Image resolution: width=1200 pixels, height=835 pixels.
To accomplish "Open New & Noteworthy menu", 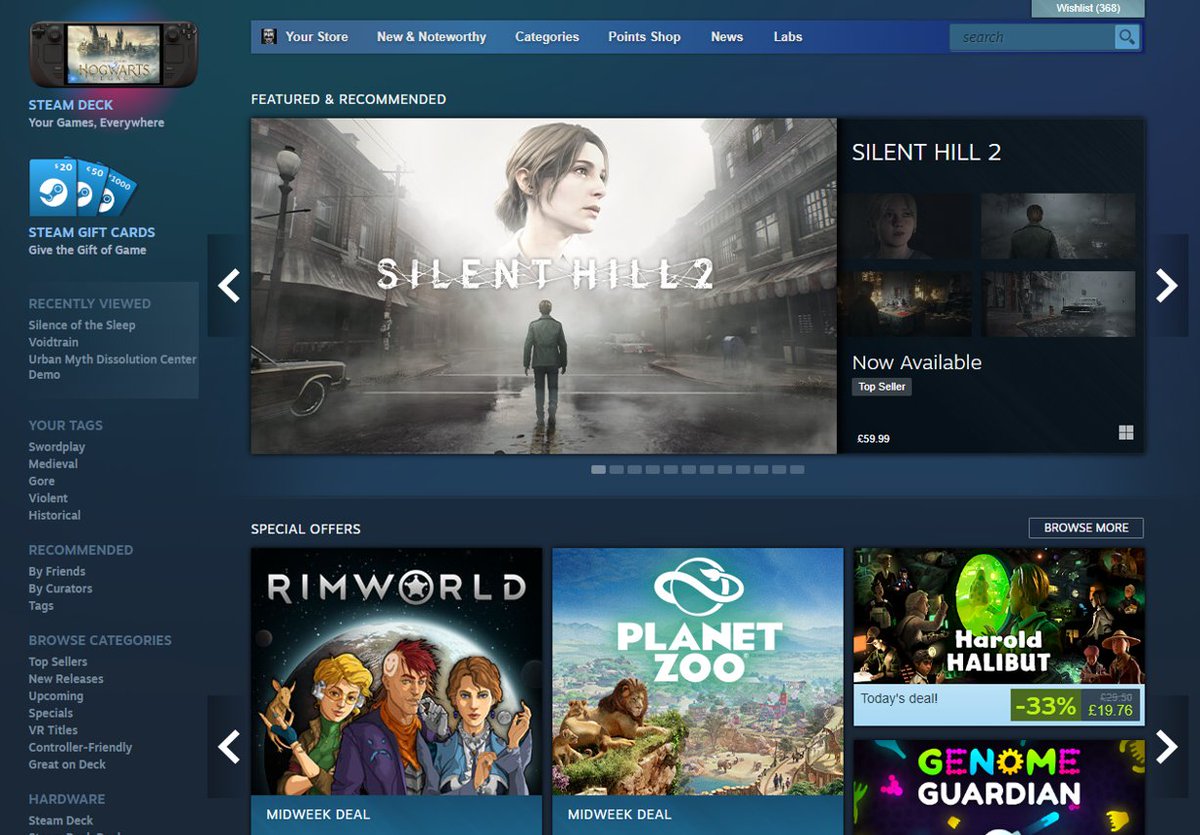I will pyautogui.click(x=431, y=37).
